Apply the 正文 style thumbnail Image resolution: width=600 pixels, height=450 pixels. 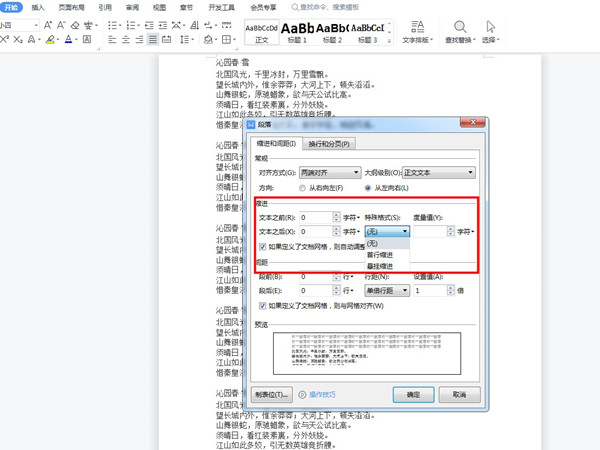[262, 31]
